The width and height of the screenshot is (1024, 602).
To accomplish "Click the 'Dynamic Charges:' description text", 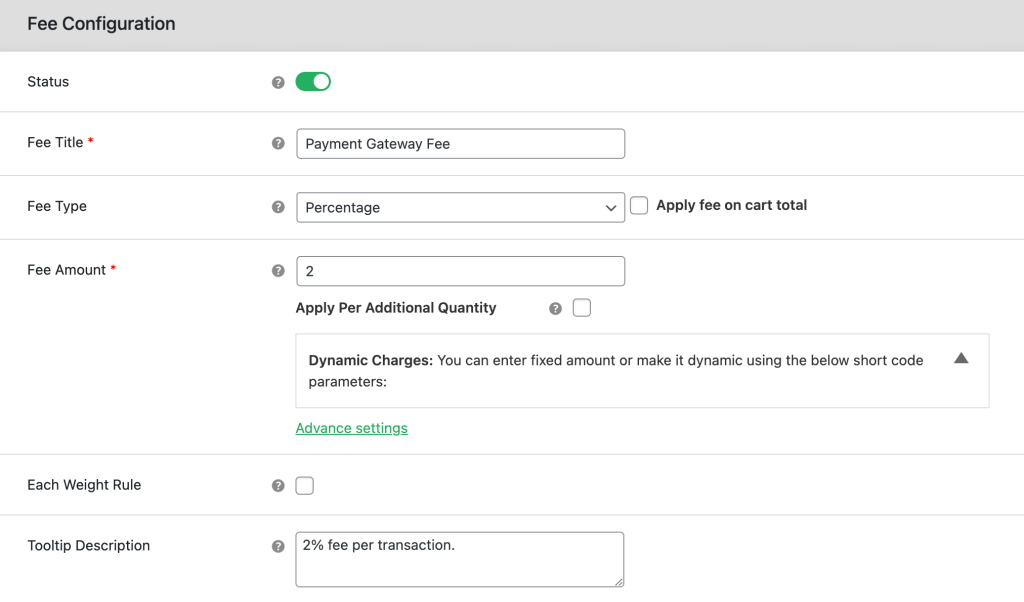I will click(616, 371).
